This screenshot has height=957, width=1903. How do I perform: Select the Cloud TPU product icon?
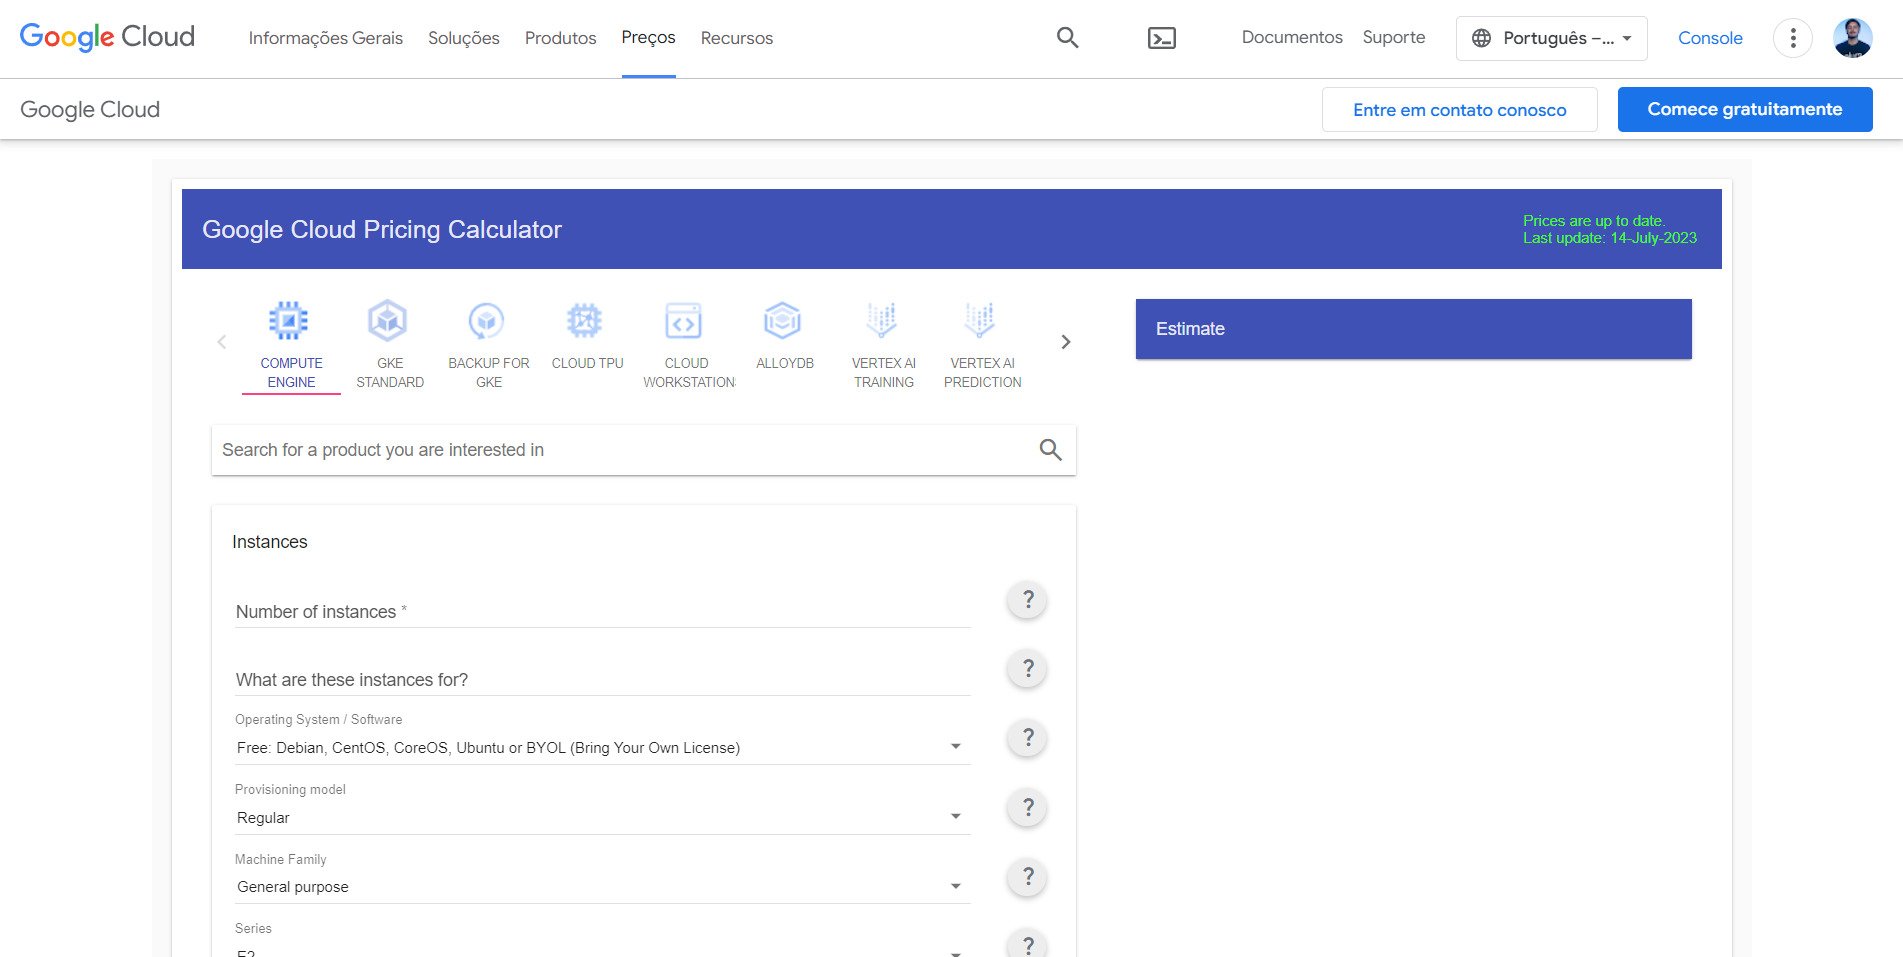click(585, 321)
